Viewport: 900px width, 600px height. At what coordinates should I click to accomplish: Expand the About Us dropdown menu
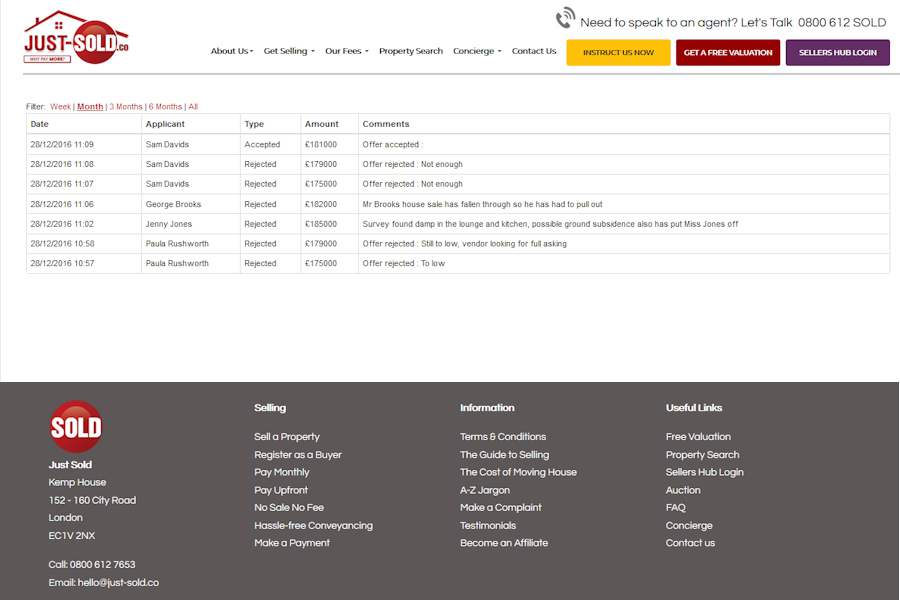[x=232, y=51]
